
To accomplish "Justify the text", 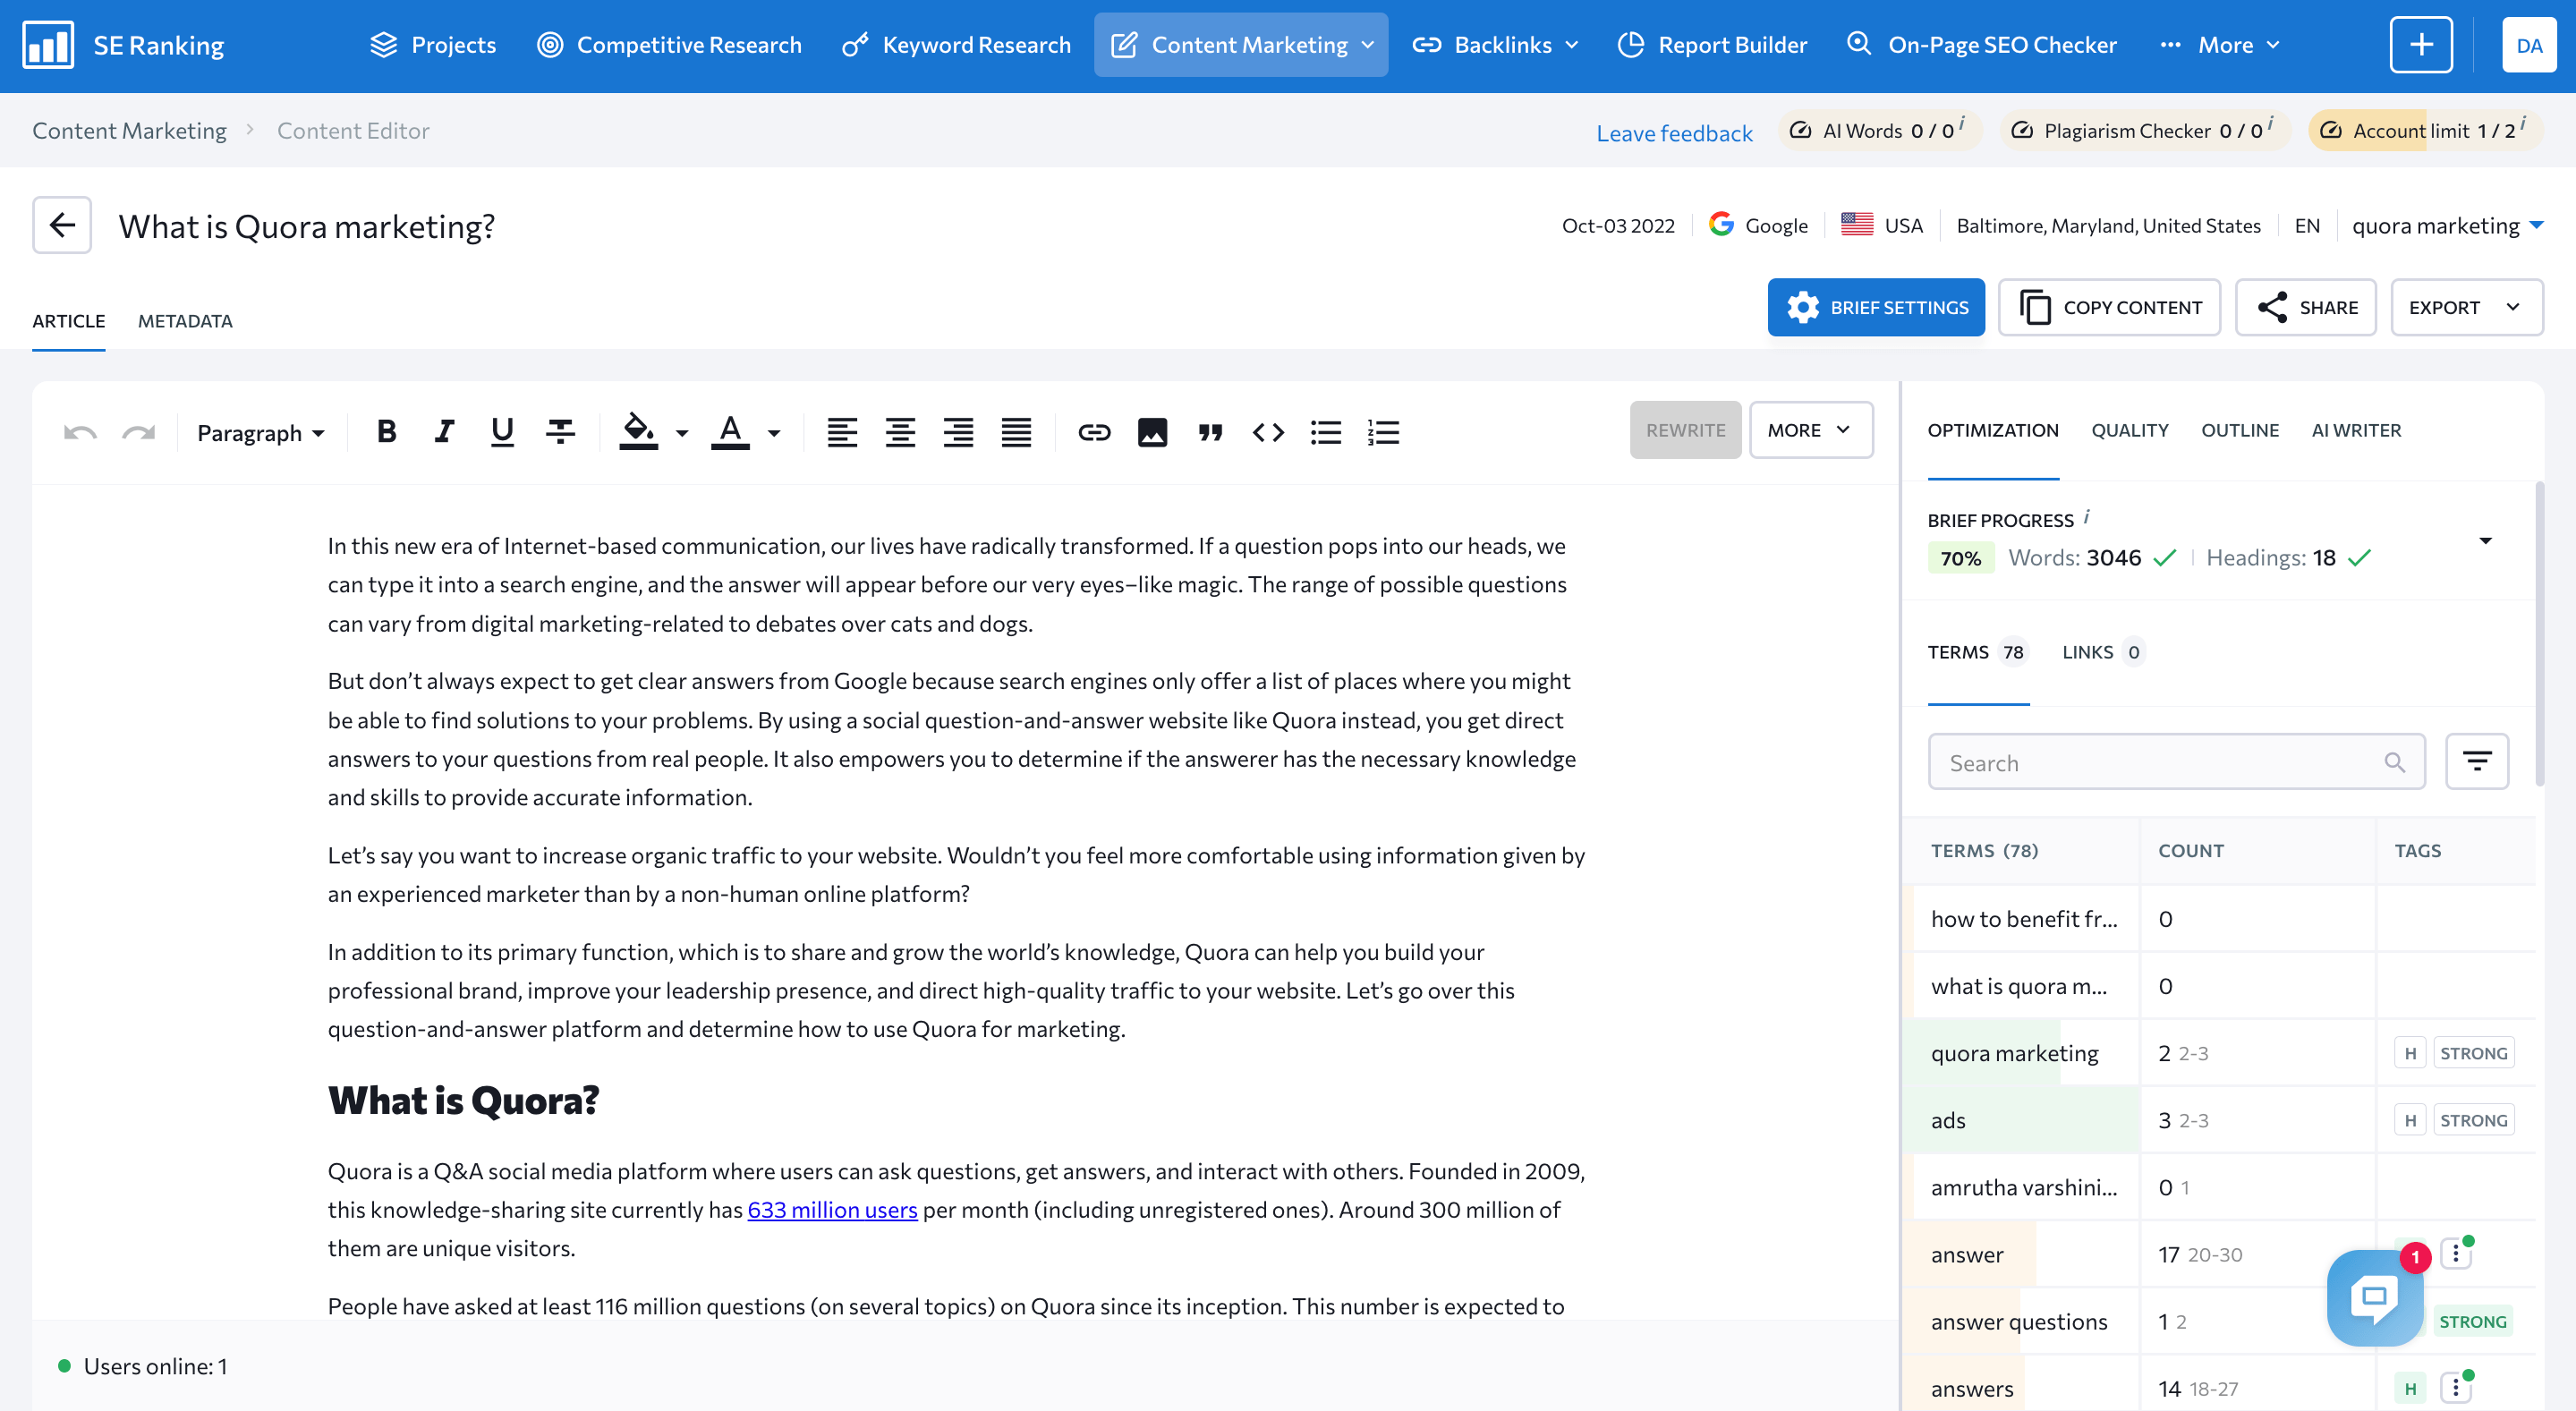I will (1016, 432).
